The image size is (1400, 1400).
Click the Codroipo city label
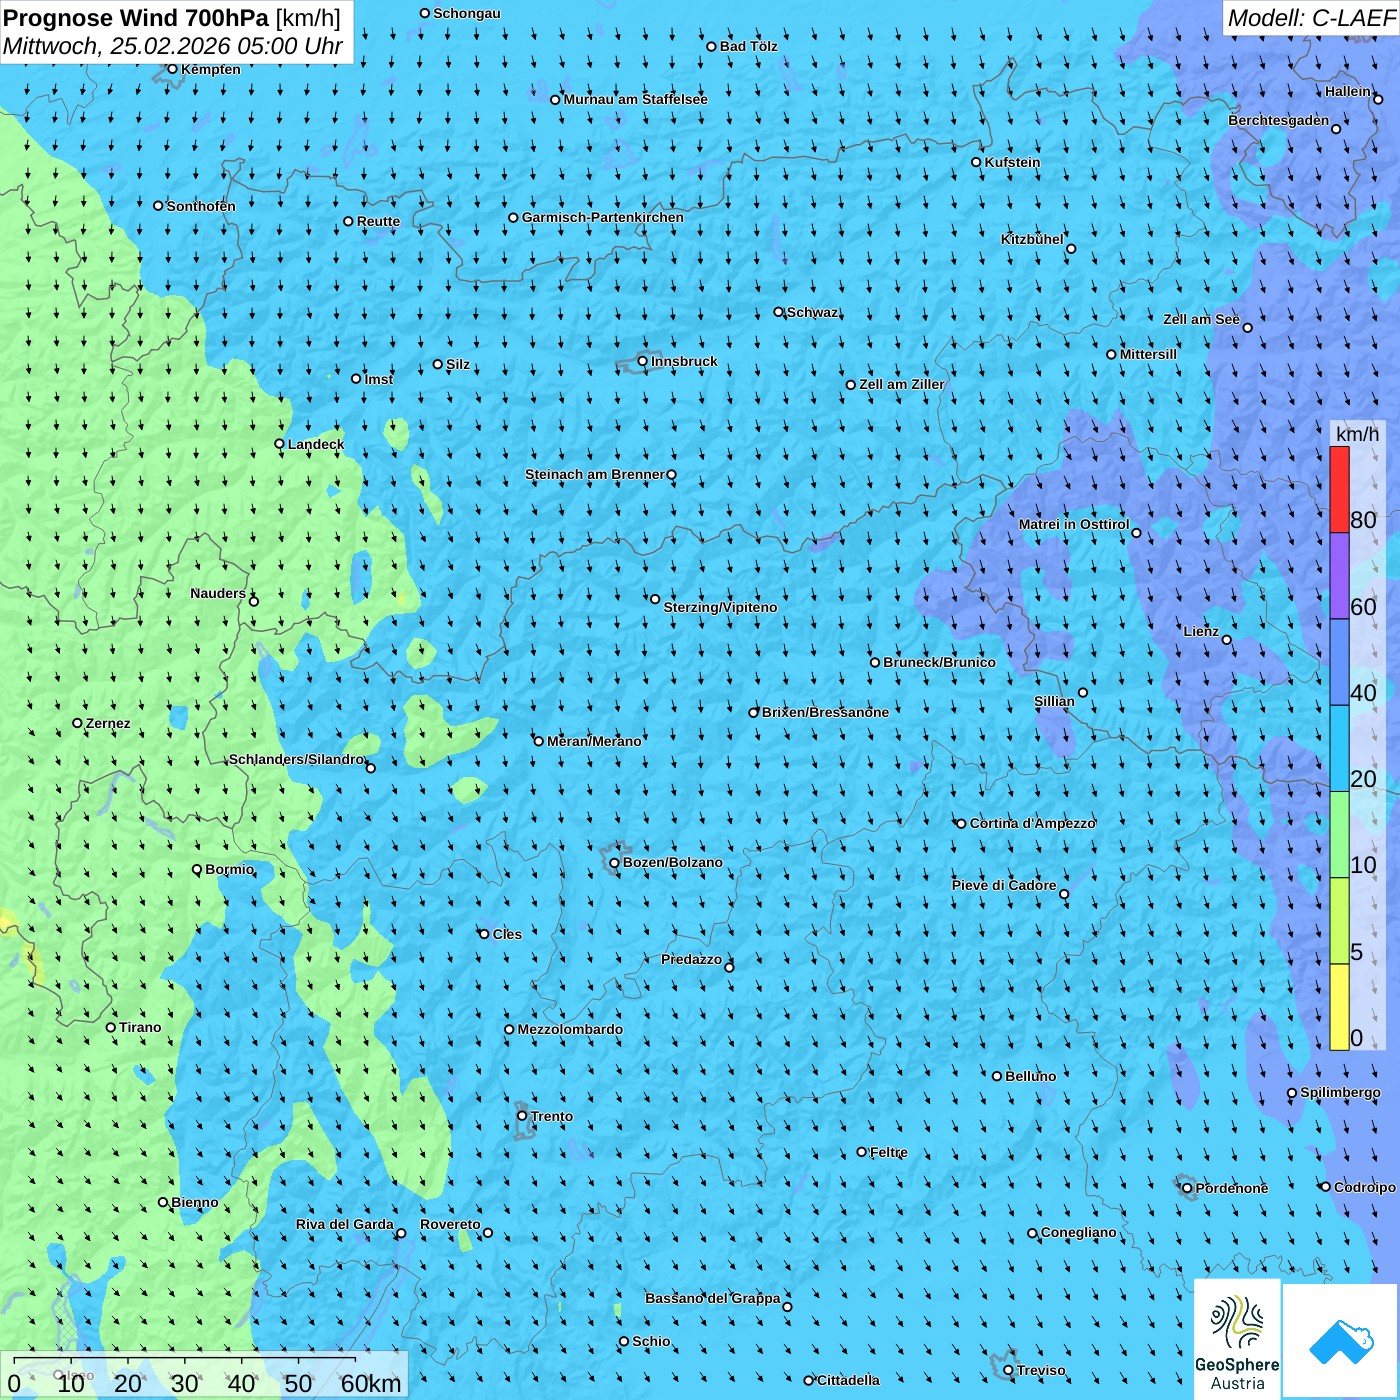[x=1365, y=1187]
